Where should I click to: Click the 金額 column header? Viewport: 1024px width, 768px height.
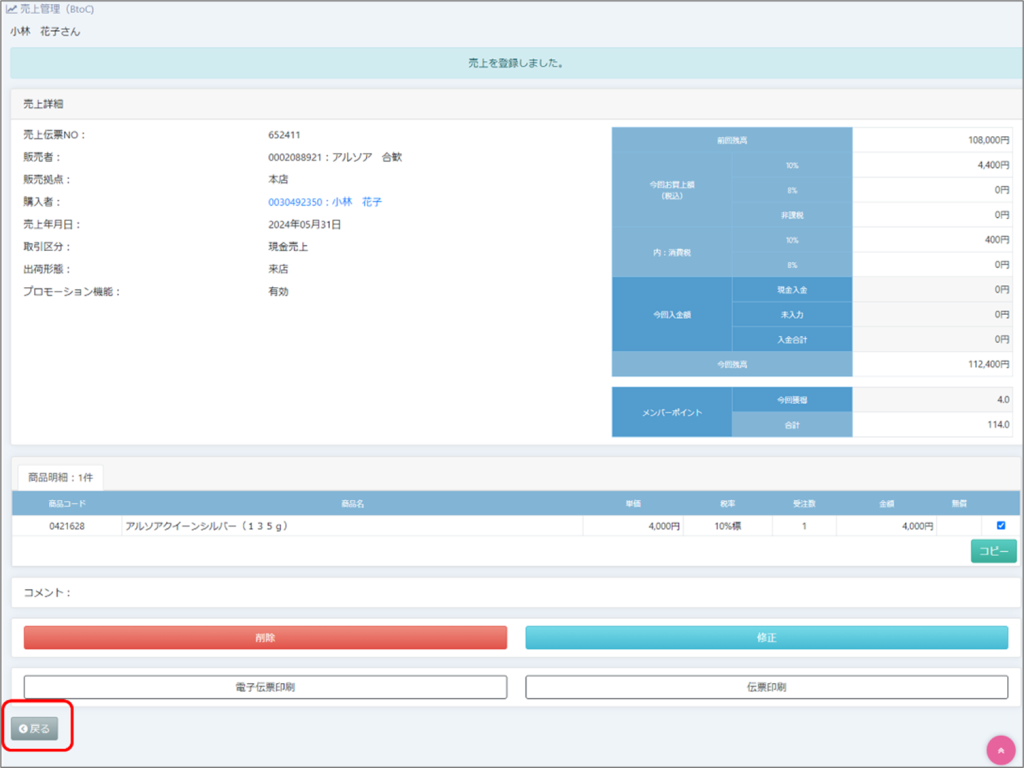886,504
